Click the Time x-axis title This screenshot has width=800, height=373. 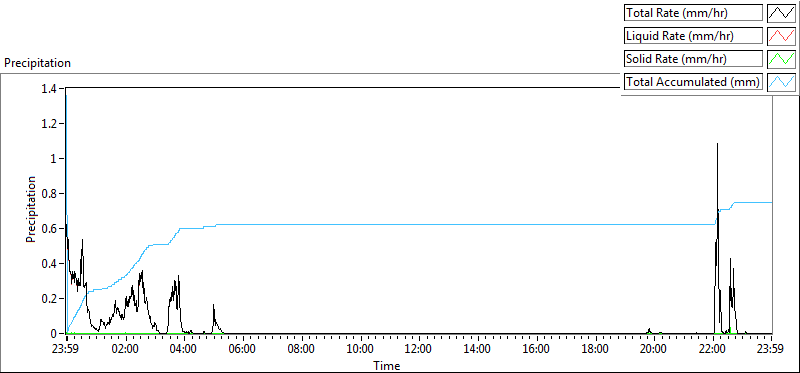pyautogui.click(x=387, y=365)
